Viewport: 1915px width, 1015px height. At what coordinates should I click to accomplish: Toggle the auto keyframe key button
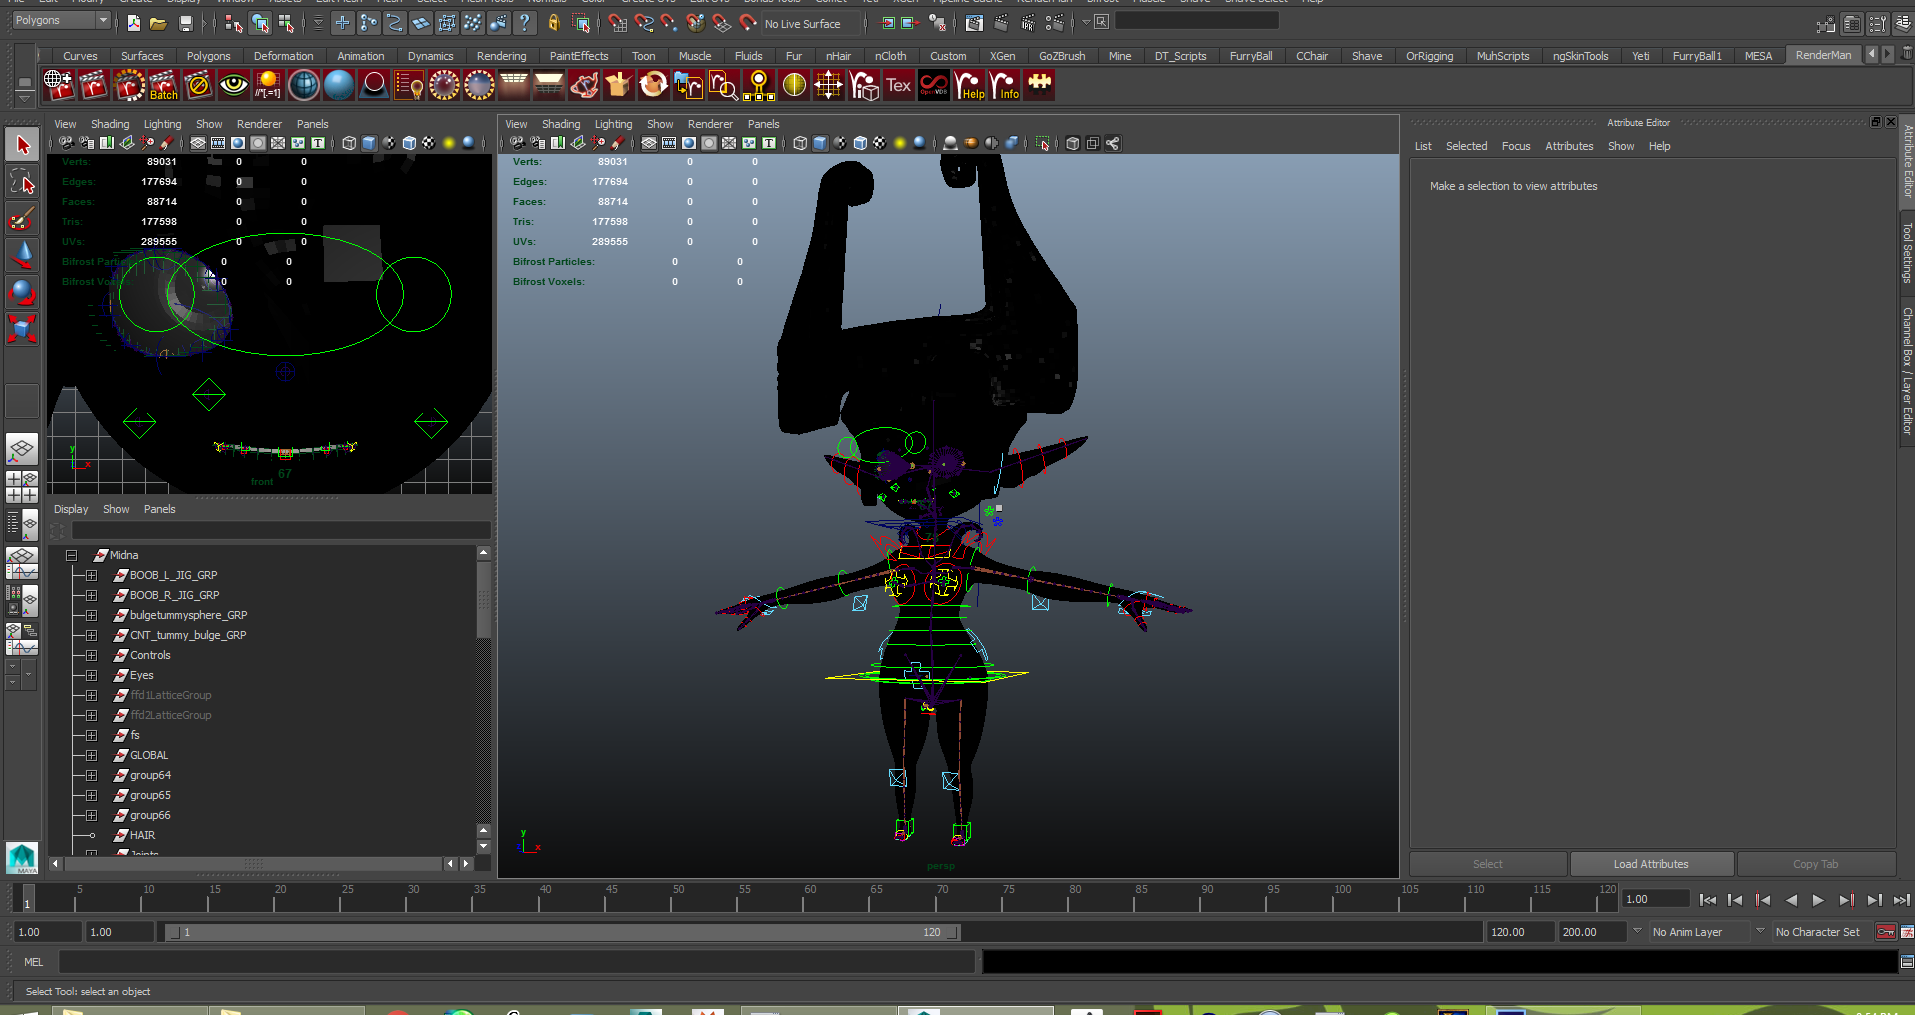coord(1885,932)
